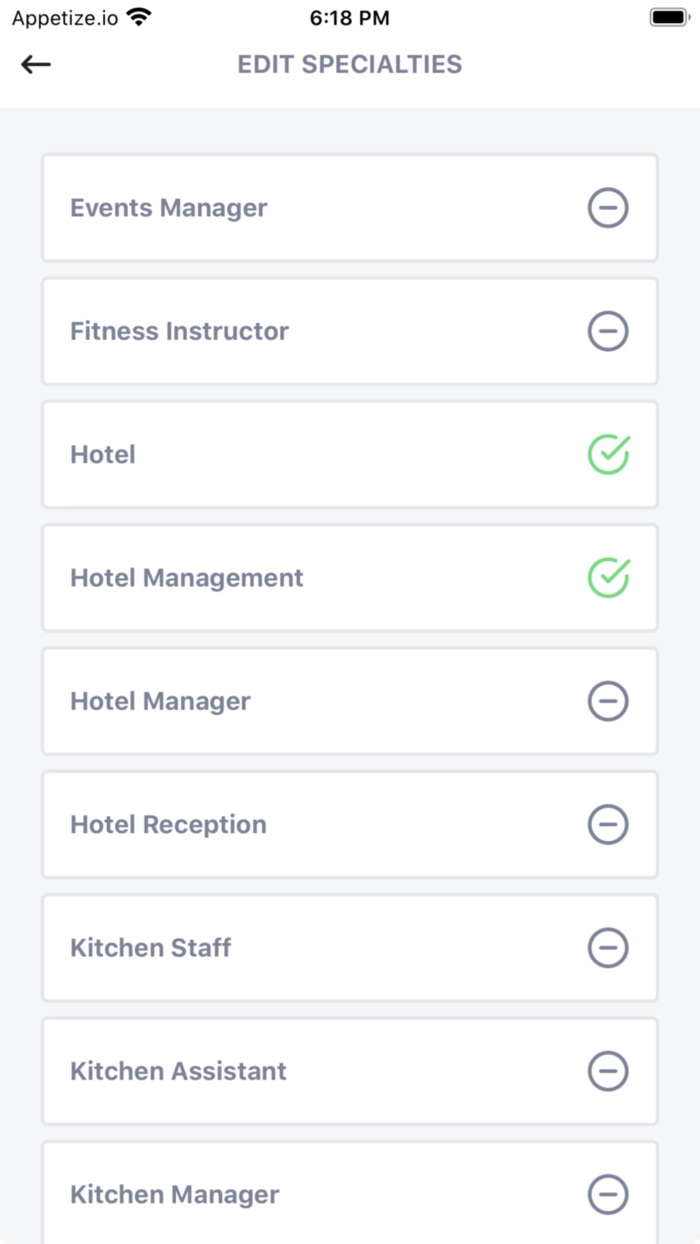Viewport: 700px width, 1244px height.
Task: Click the minus icon for Kitchen Staff
Action: coord(608,948)
